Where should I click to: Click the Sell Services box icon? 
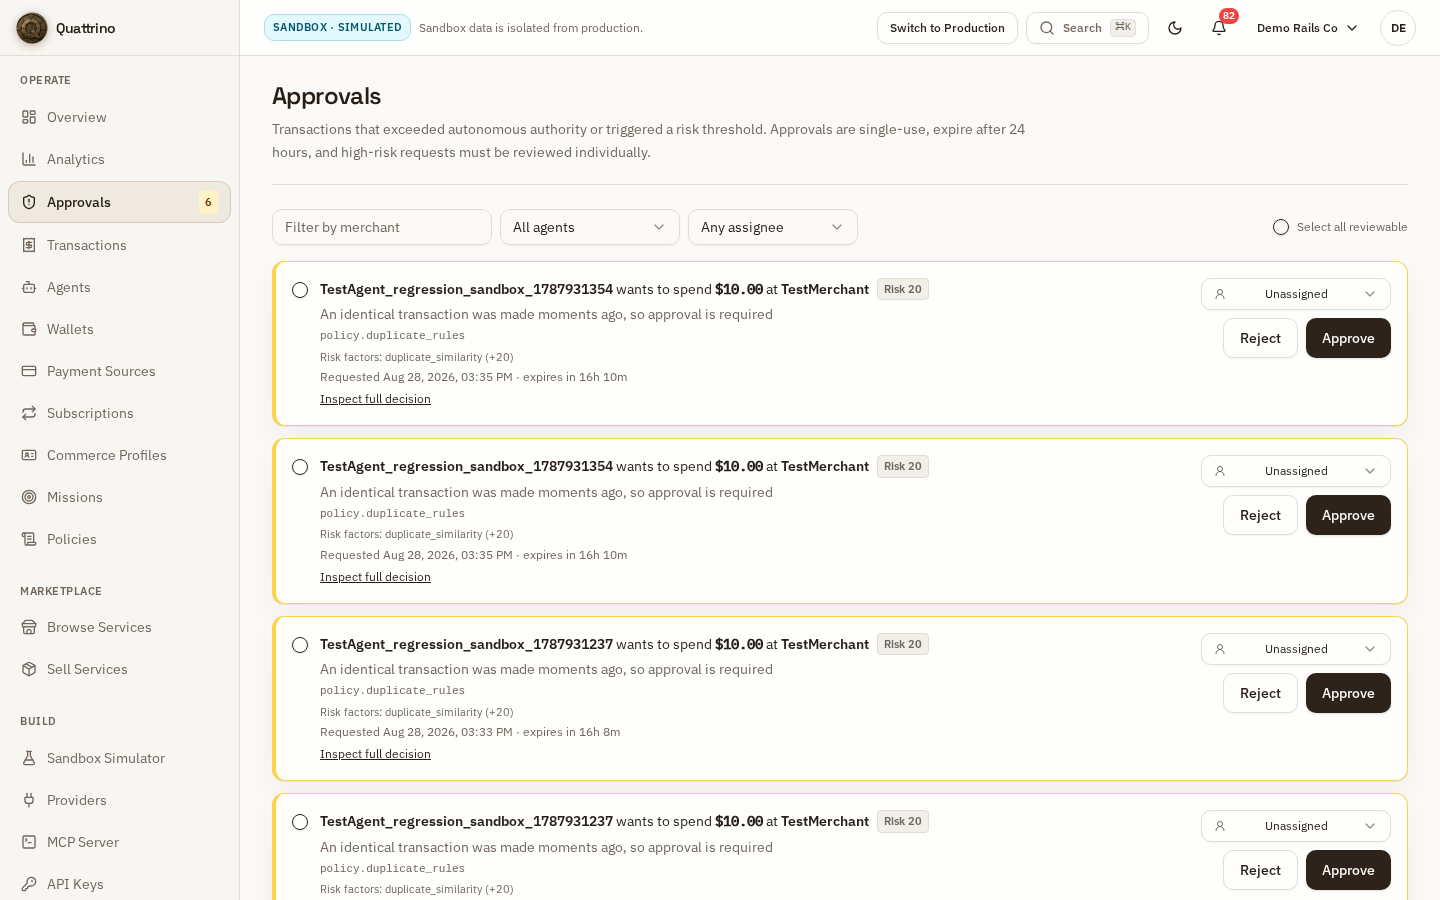click(29, 669)
